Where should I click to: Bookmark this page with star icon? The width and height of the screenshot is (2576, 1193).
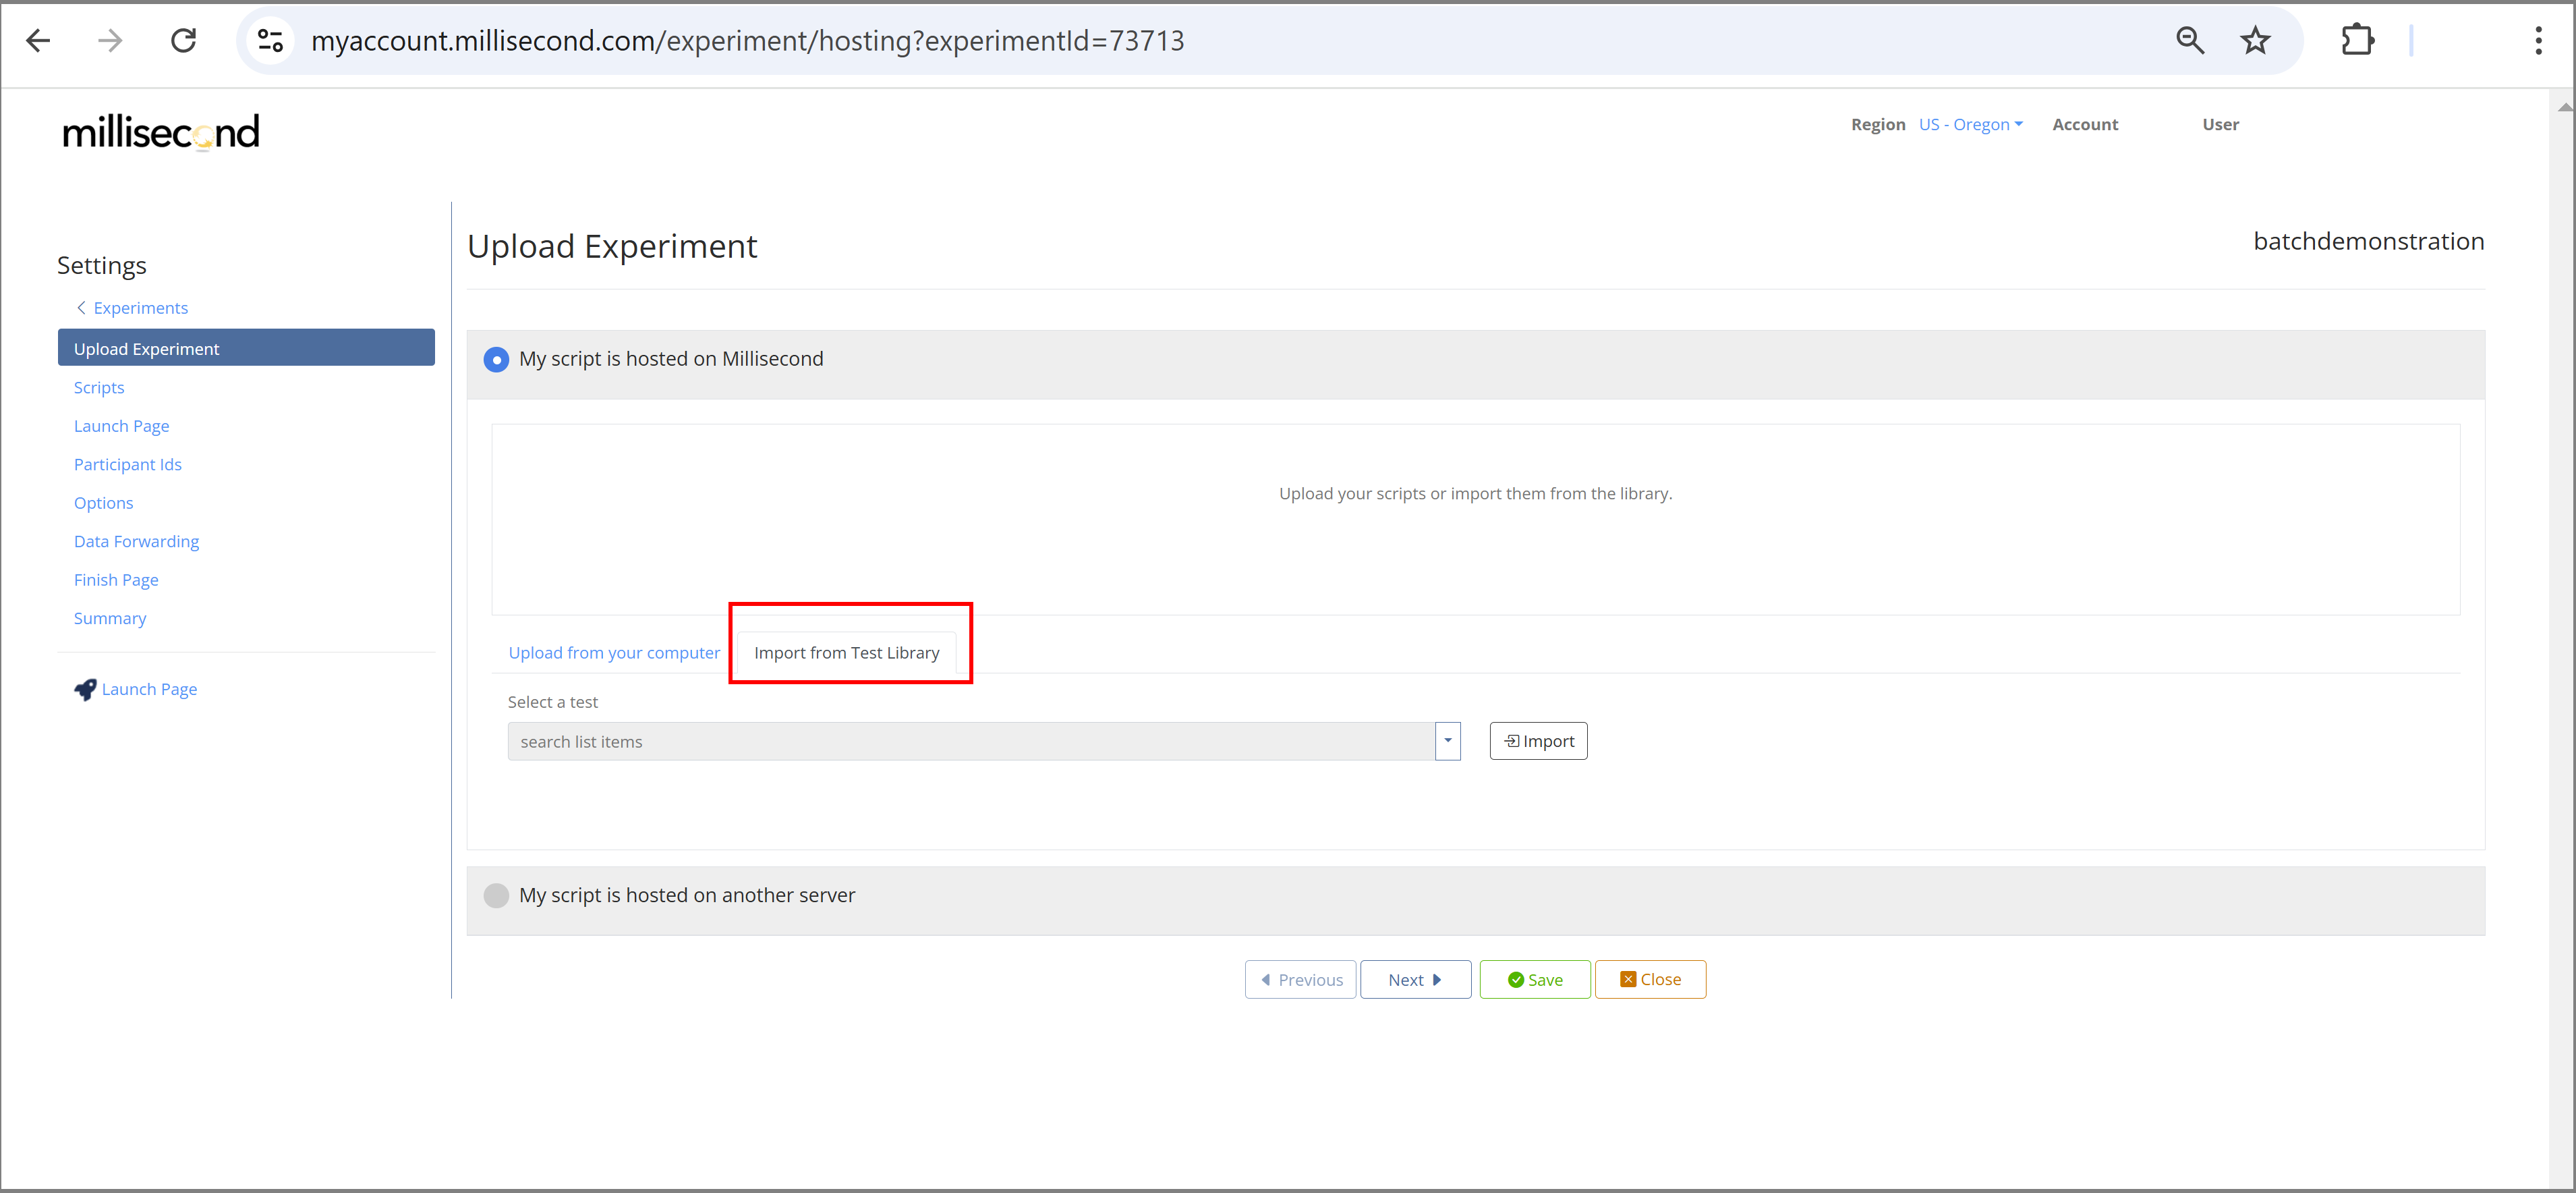[2255, 41]
